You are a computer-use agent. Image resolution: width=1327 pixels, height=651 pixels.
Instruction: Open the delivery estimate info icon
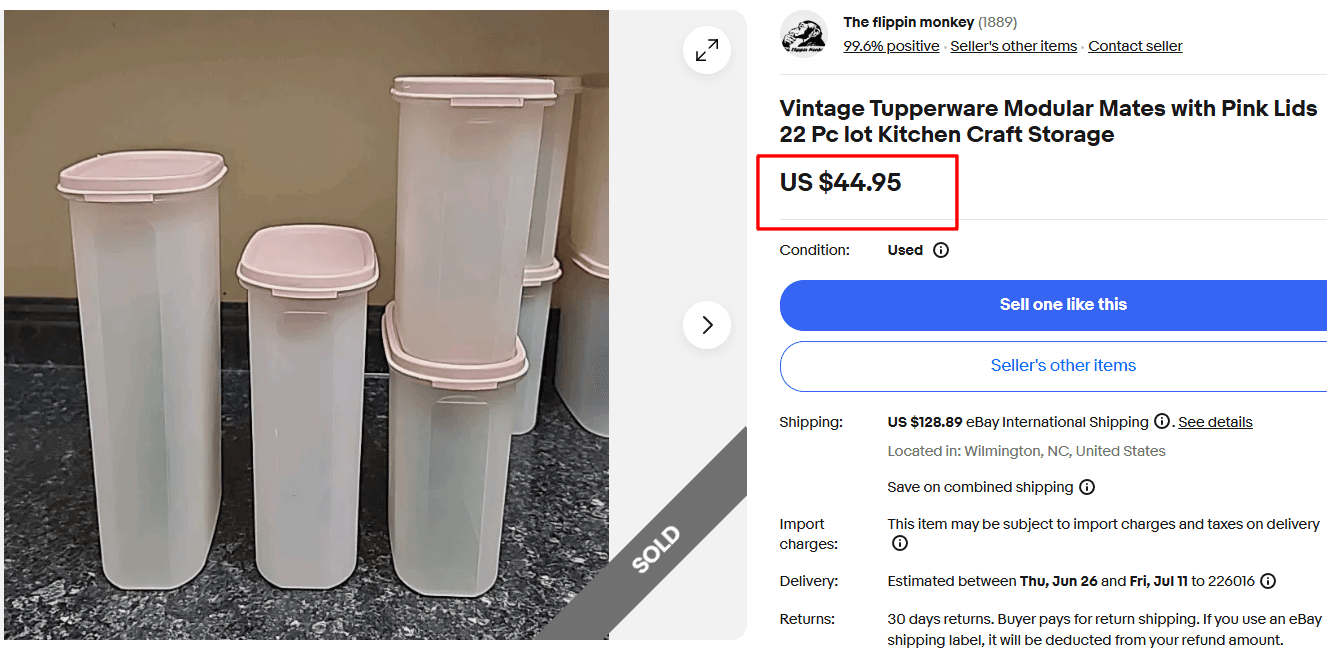click(x=1267, y=581)
